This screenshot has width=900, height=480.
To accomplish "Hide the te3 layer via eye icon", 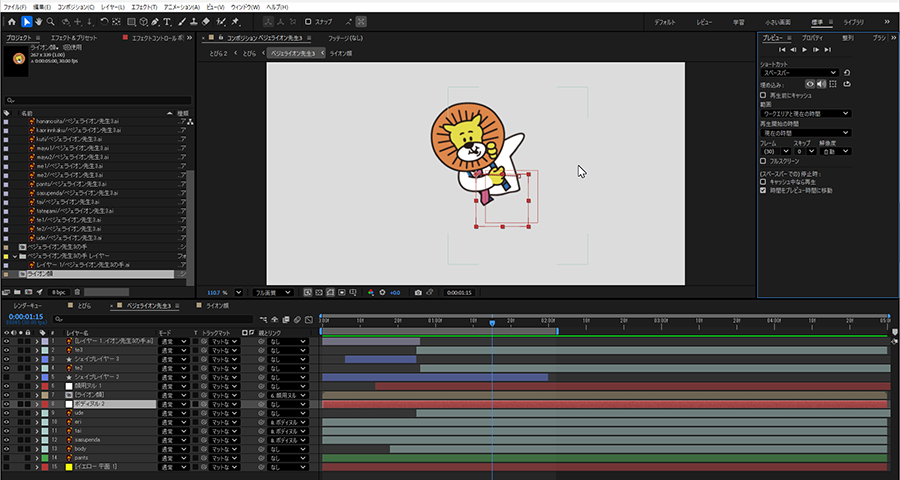I will click(x=6, y=350).
